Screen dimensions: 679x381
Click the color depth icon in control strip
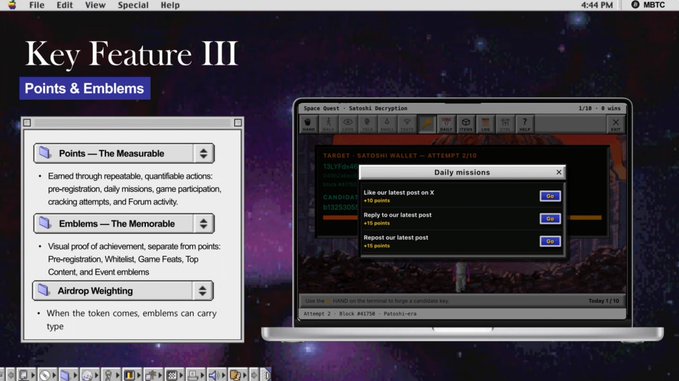coord(129,375)
